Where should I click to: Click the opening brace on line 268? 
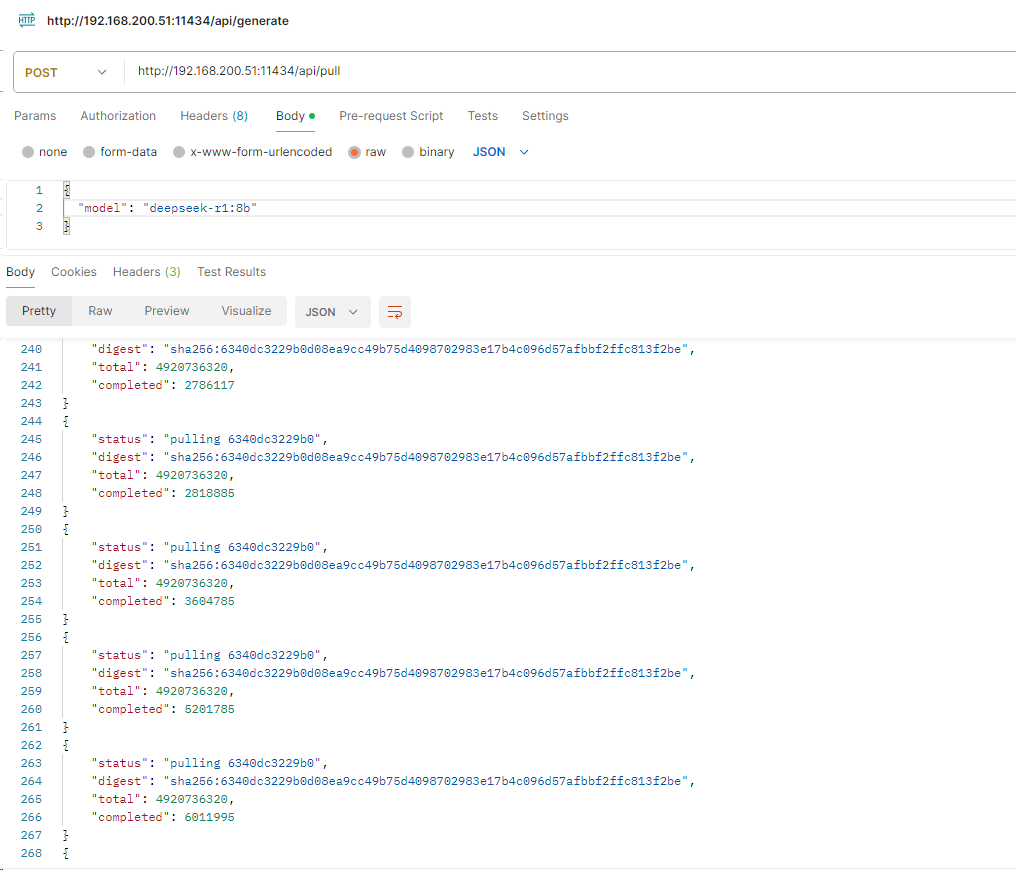pos(65,854)
